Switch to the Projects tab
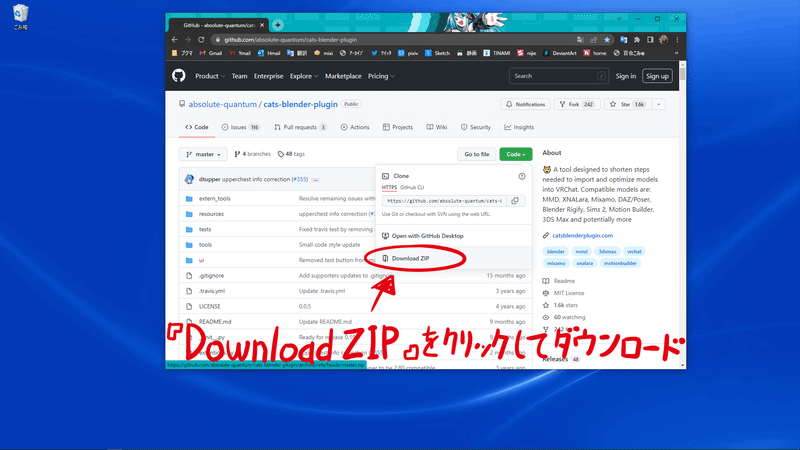 pyautogui.click(x=397, y=127)
